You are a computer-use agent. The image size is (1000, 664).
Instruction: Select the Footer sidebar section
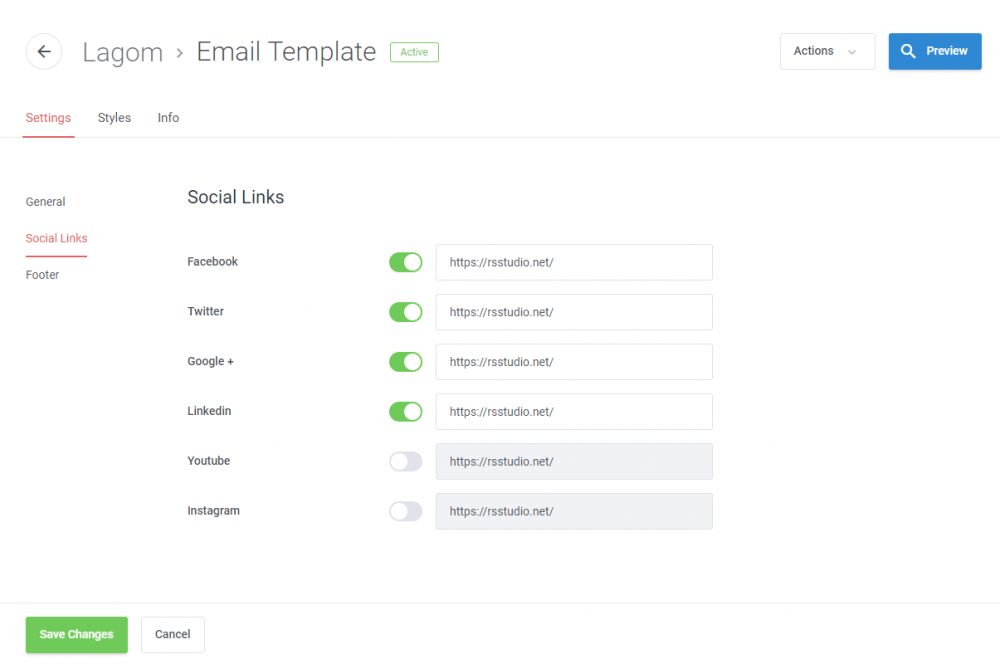[42, 274]
